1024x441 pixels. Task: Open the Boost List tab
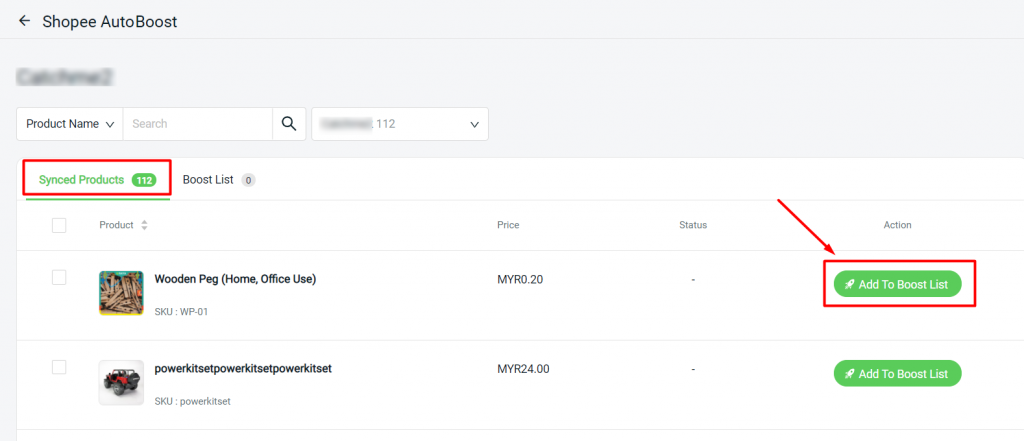tap(208, 180)
